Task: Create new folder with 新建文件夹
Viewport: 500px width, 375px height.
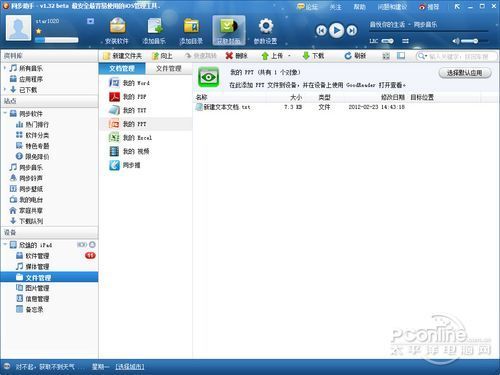Action: coord(122,56)
